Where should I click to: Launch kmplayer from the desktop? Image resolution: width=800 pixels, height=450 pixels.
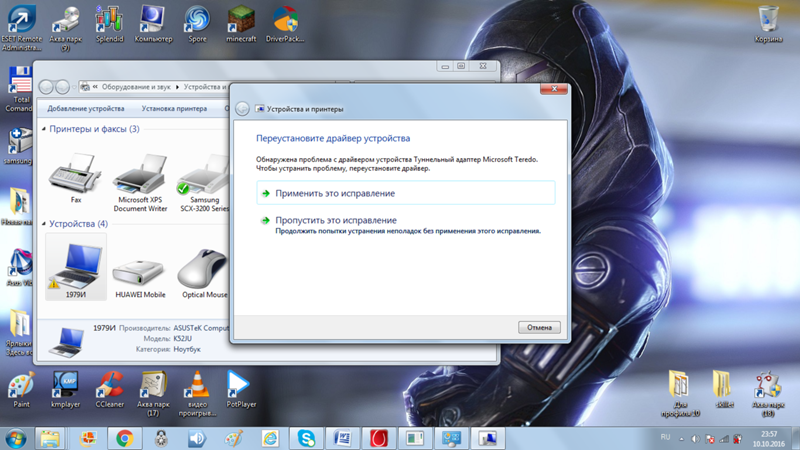point(65,390)
